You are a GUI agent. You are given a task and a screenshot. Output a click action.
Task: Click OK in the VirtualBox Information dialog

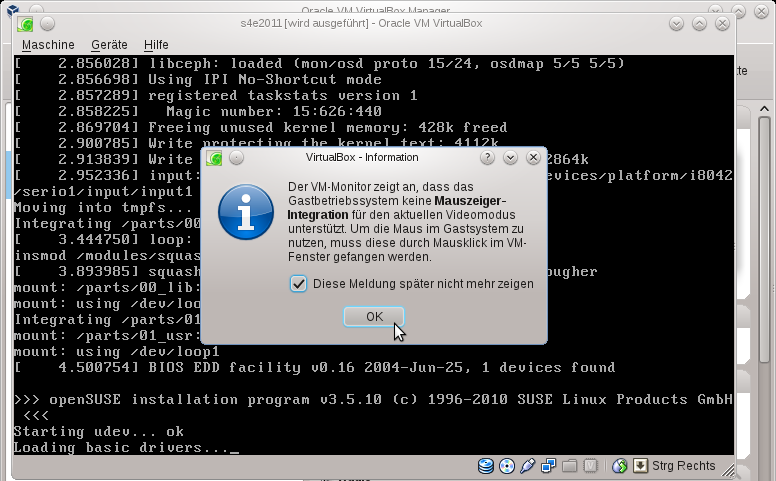click(x=374, y=317)
